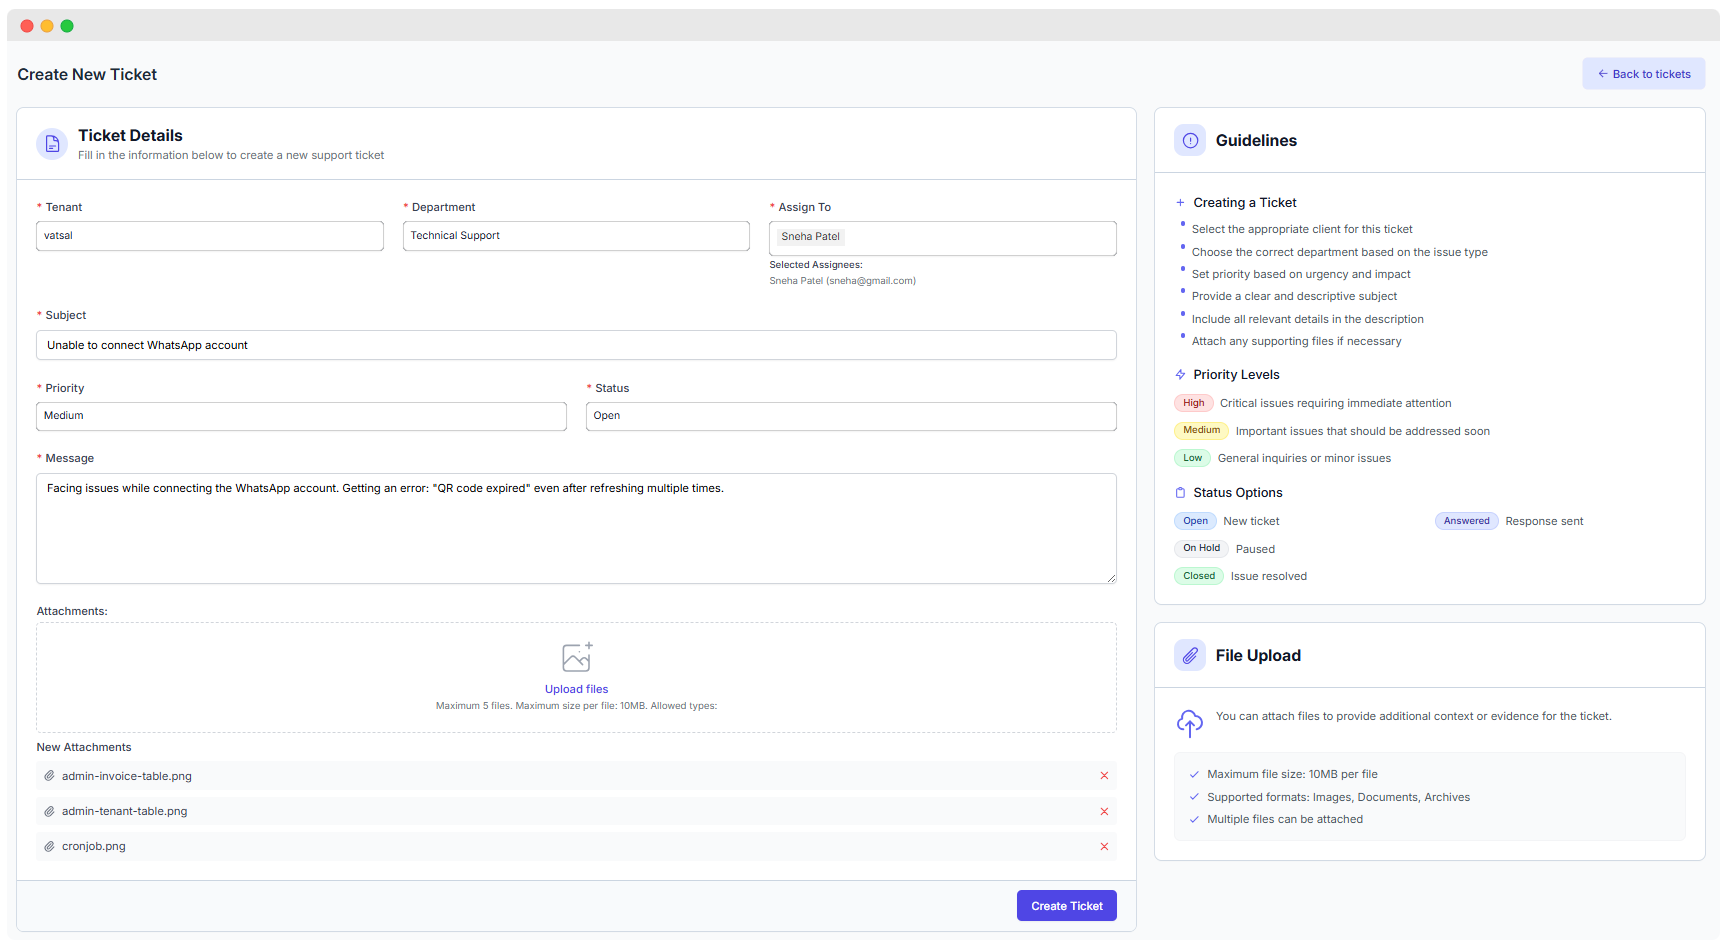Click the clipboard icon beside Status Options
This screenshot has height=949, width=1727.
coord(1180,493)
